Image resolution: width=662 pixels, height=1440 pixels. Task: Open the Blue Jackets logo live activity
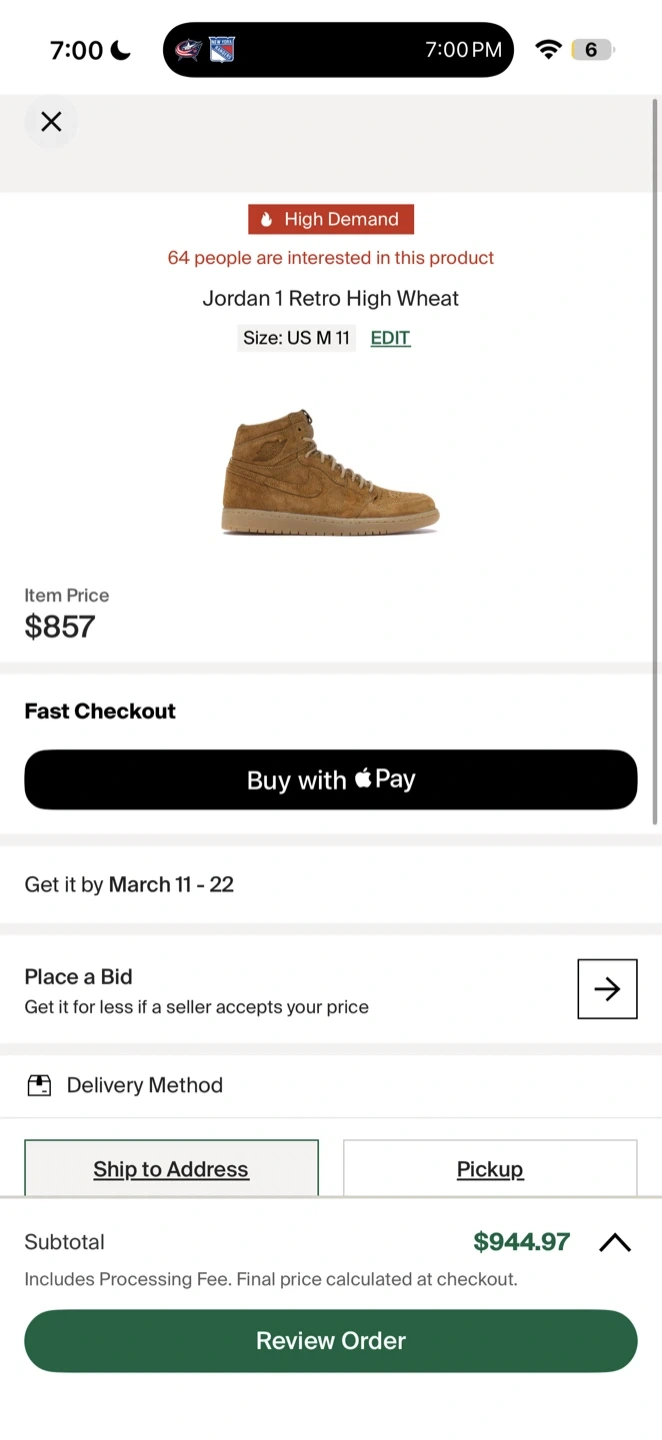(x=188, y=50)
